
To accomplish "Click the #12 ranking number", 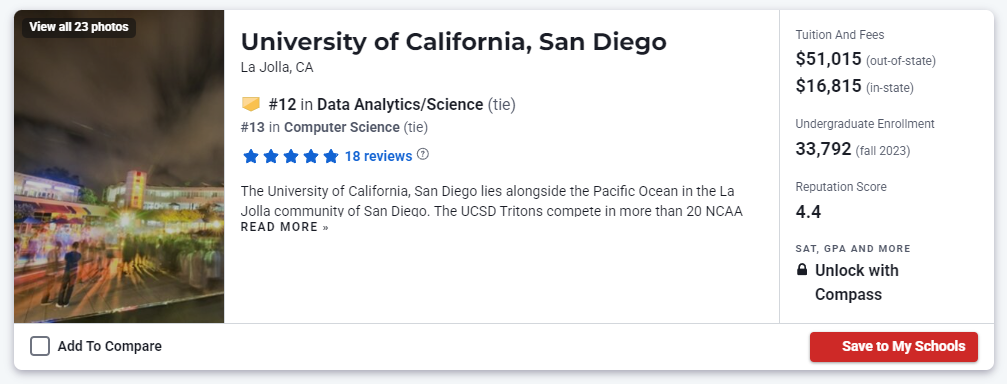I will [x=282, y=104].
